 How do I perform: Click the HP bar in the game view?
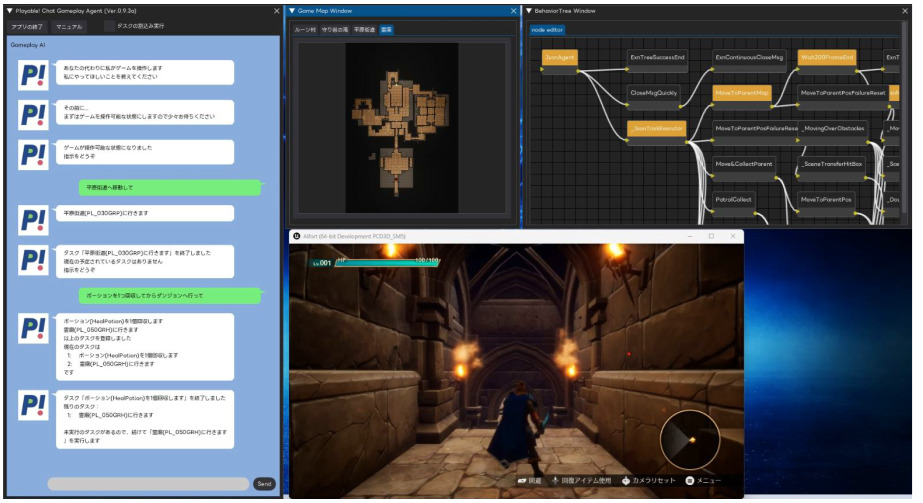[388, 262]
